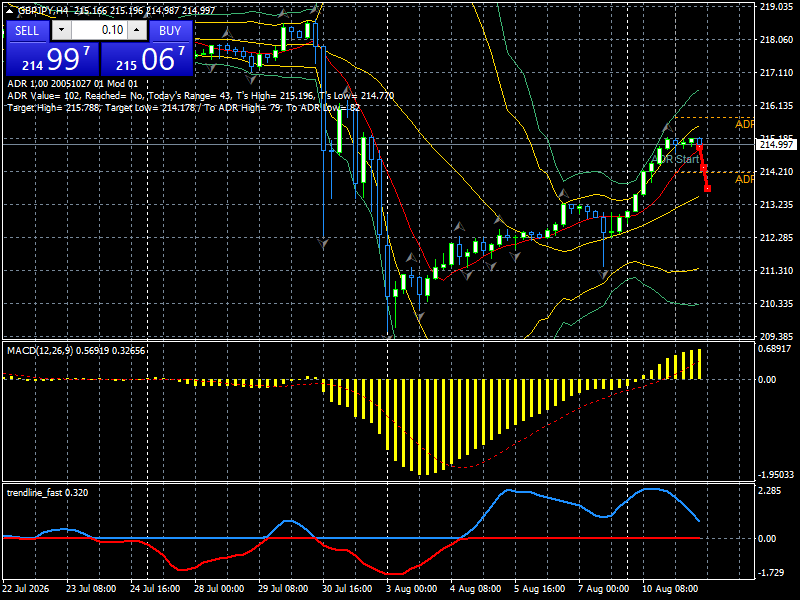Click the '5 Aug 16:00' time label
This screenshot has height=600, width=800.
pyautogui.click(x=540, y=588)
